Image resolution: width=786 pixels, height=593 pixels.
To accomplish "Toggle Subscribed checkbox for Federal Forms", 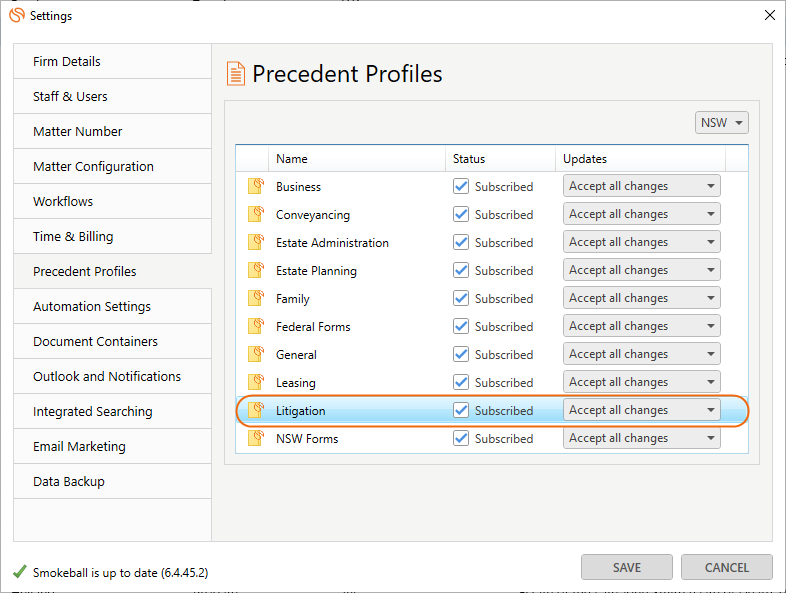I will coord(461,326).
